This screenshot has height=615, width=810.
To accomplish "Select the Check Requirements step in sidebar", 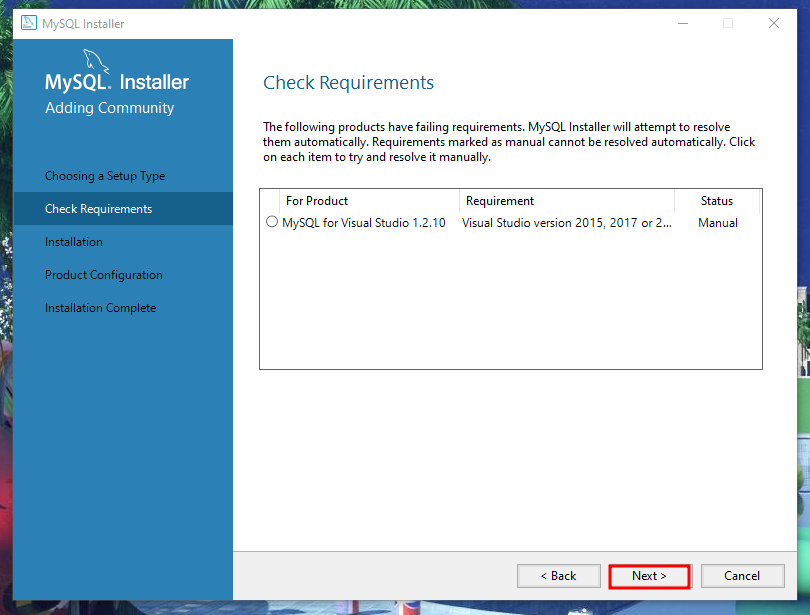I will pyautogui.click(x=123, y=209).
